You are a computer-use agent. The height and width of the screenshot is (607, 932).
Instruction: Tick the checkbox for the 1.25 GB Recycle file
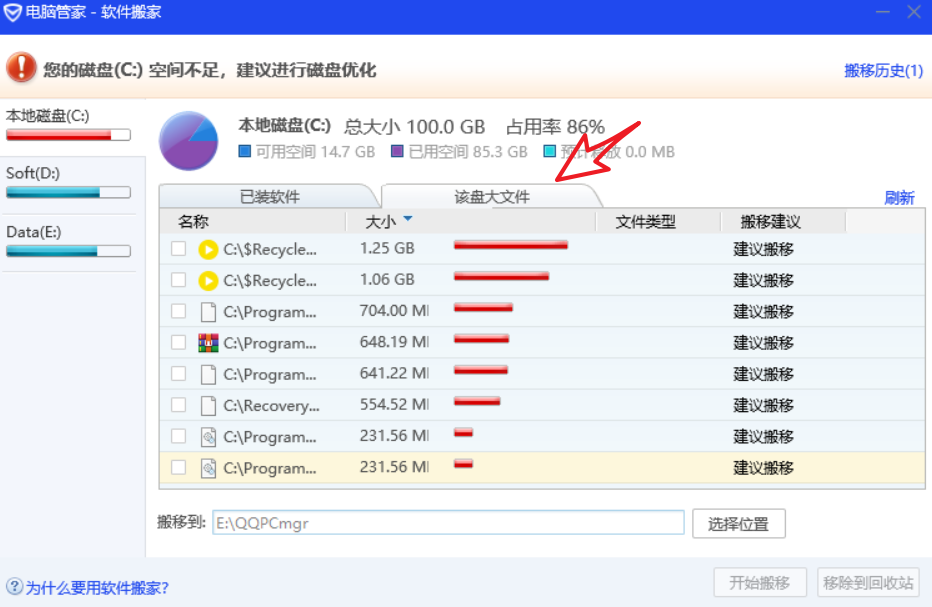pyautogui.click(x=178, y=249)
